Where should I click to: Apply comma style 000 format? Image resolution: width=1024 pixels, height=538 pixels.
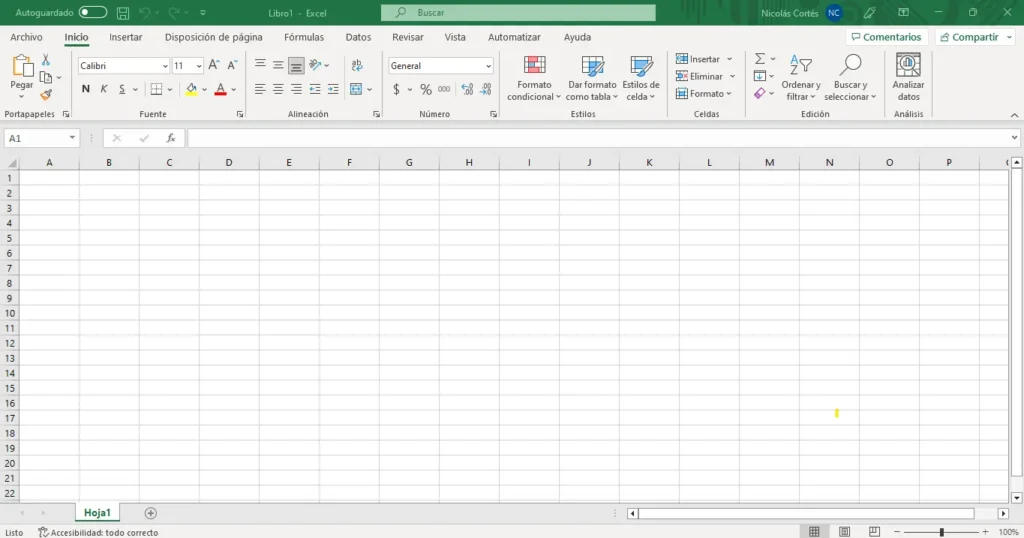444,89
